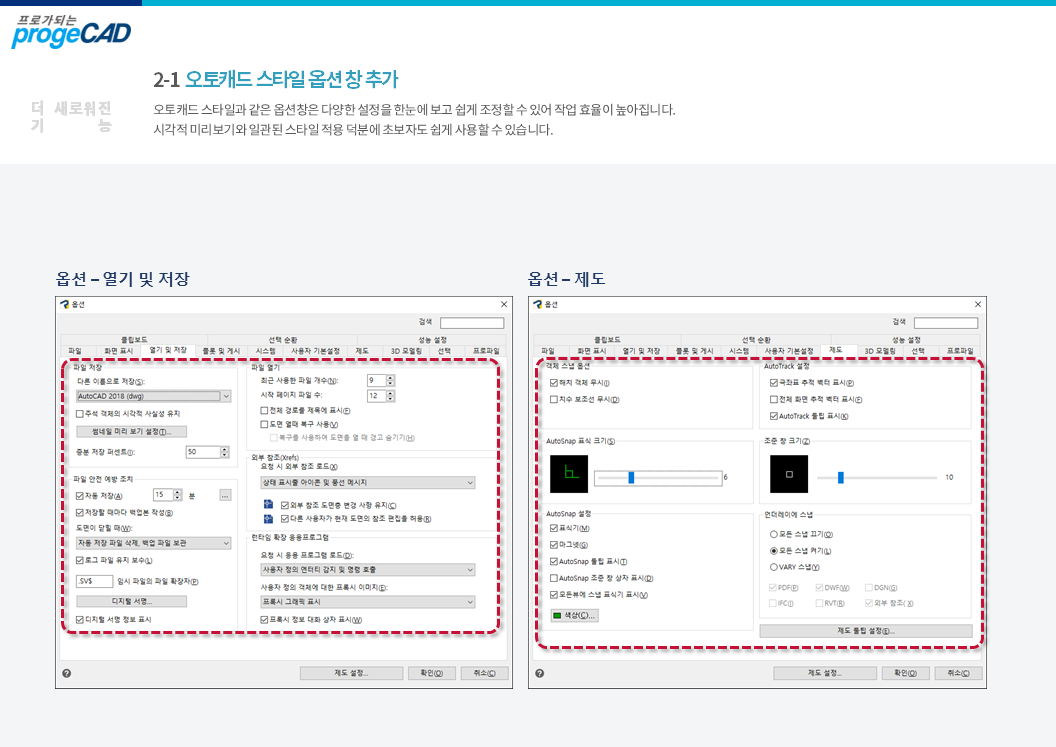This screenshot has height=747, width=1056.
Task: Open 요청 시 응용 프로그램 로드 dropdown
Action: click(x=368, y=569)
